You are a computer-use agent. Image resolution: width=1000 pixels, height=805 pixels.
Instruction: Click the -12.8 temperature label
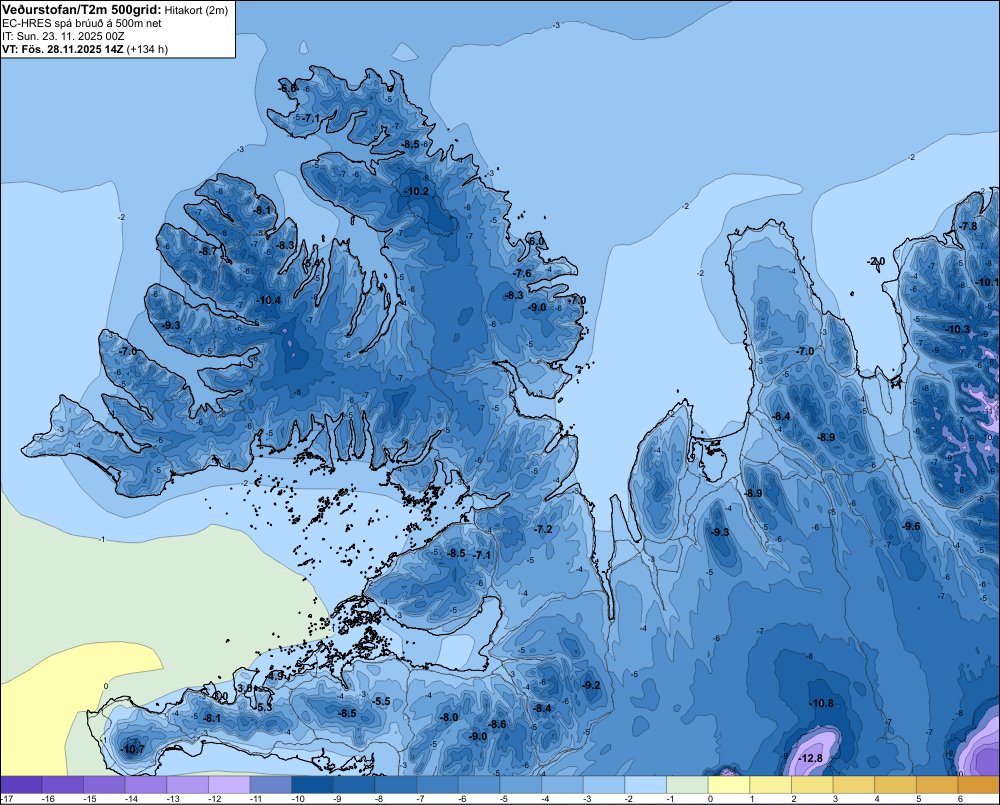810,758
